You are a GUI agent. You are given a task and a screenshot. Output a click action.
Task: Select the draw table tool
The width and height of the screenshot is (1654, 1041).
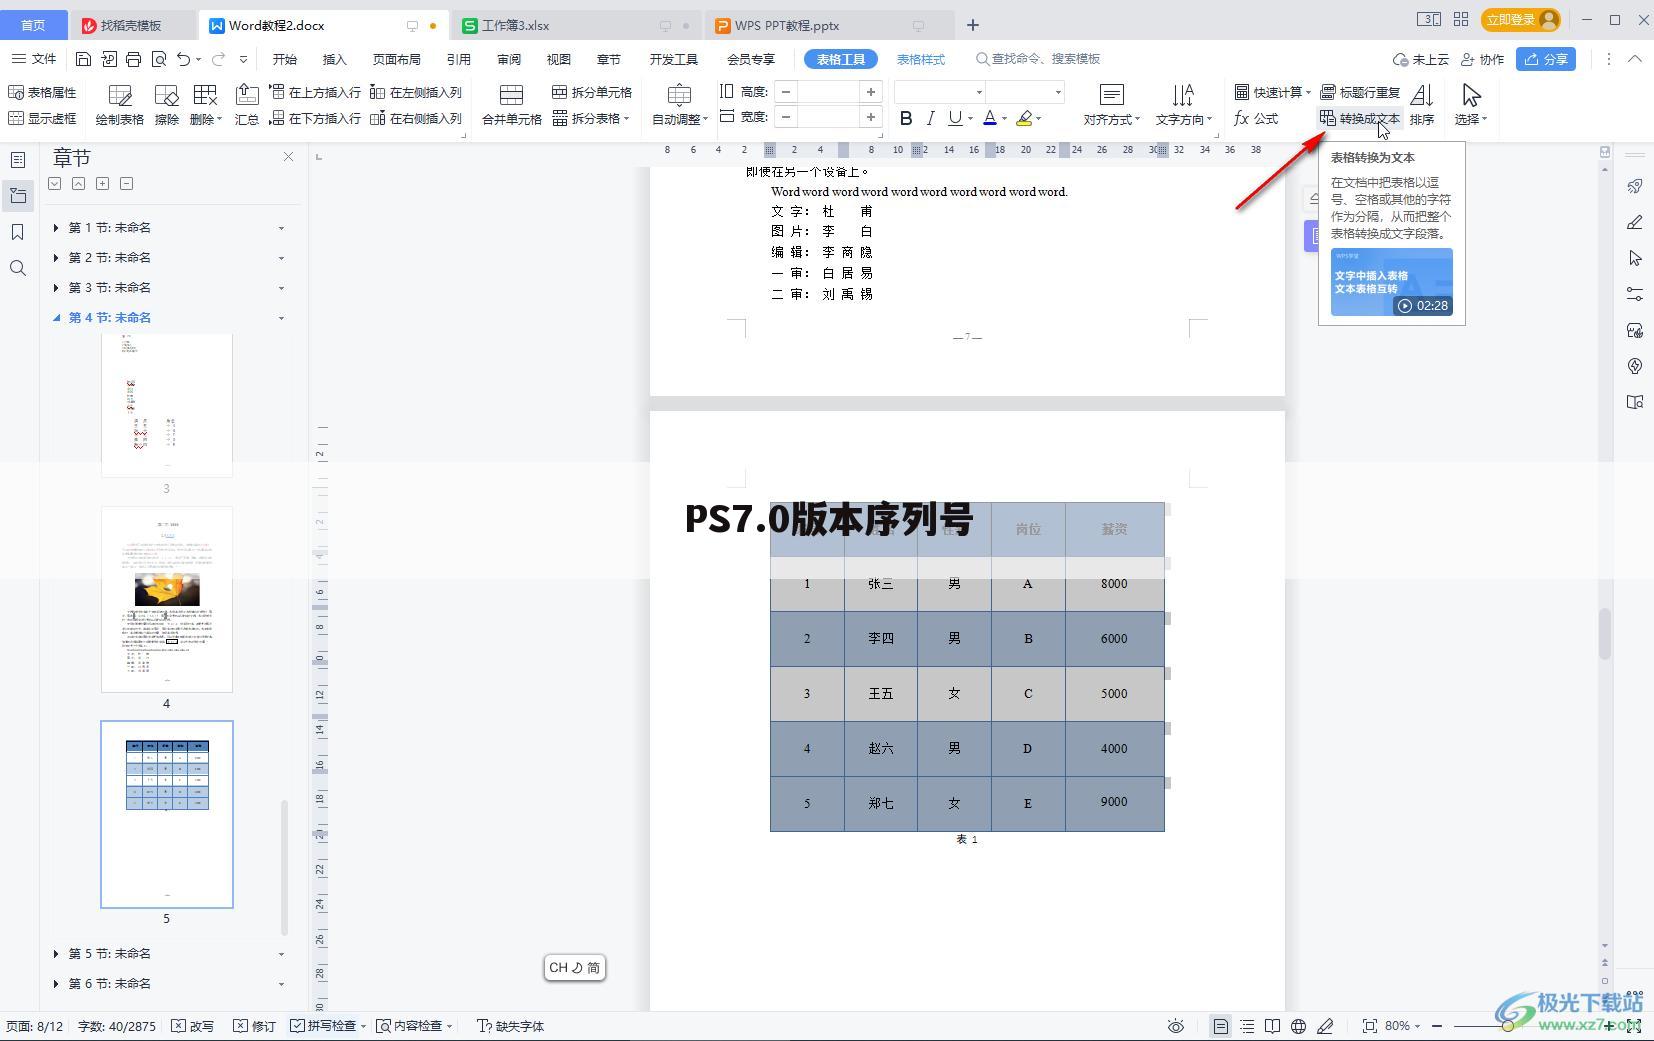[120, 105]
